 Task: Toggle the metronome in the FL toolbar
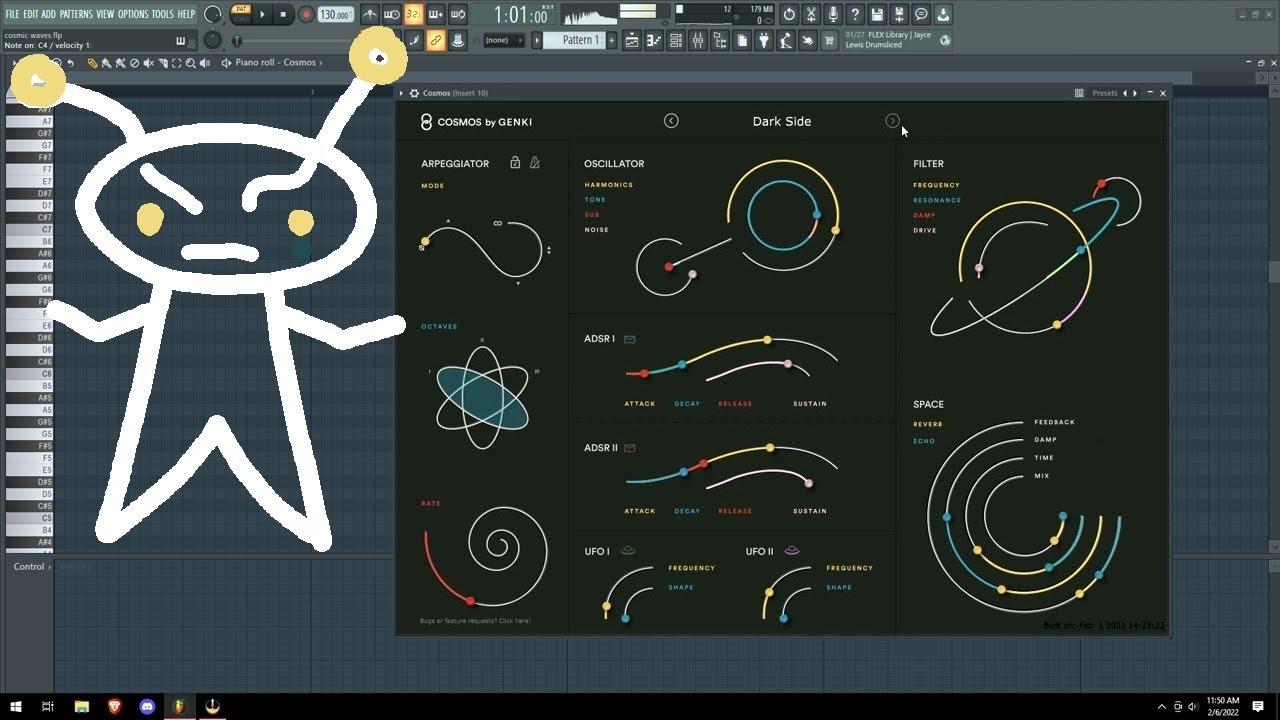tap(369, 14)
